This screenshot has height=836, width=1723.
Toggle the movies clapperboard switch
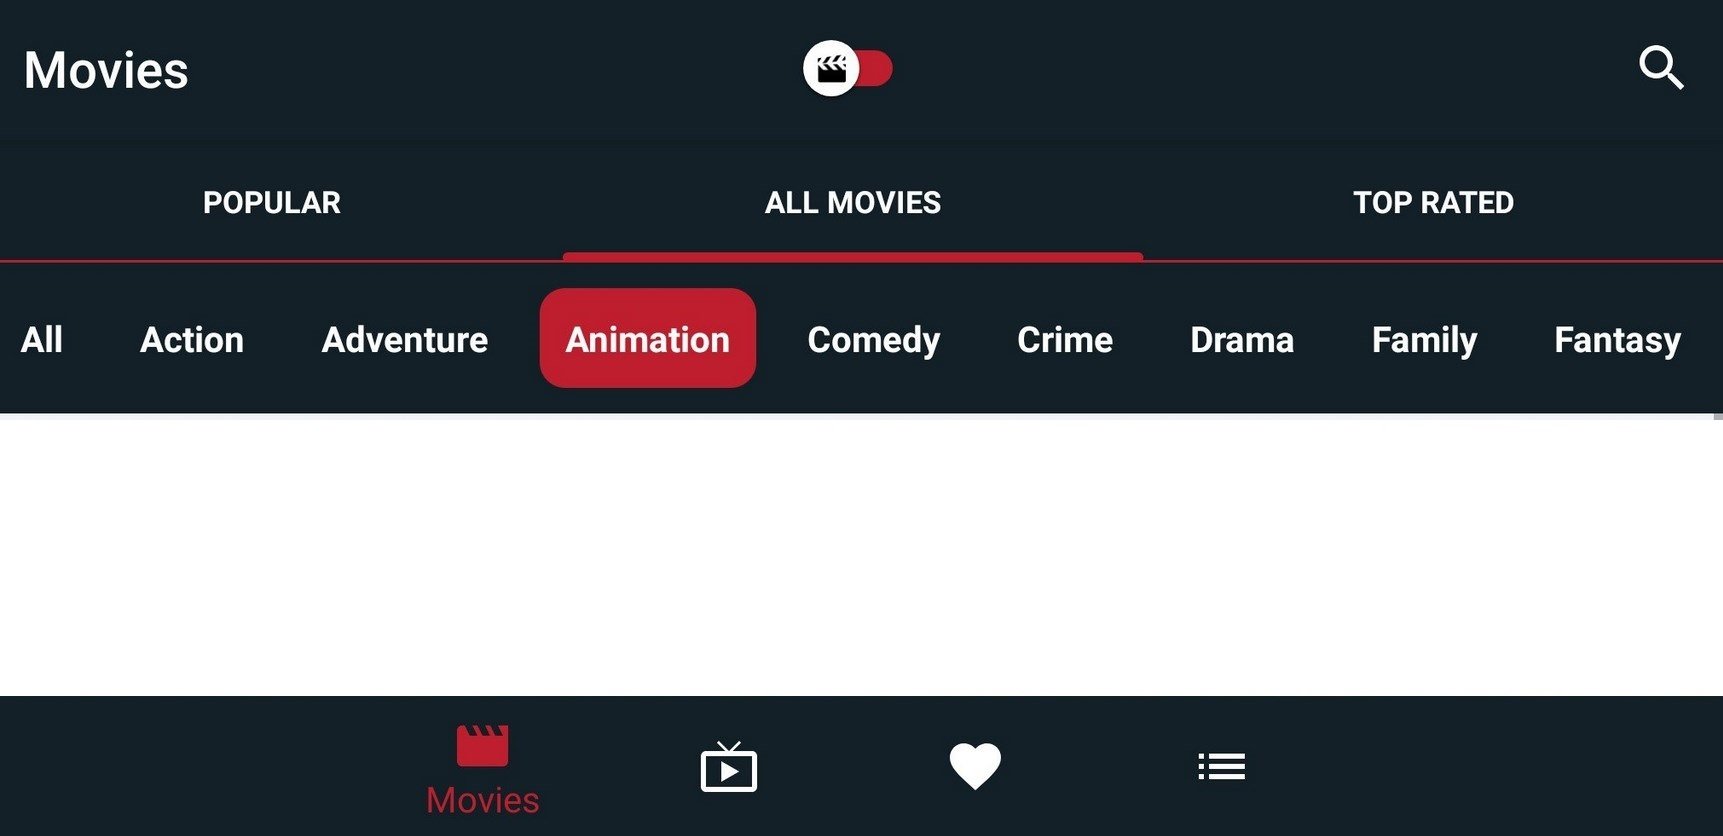pos(847,69)
